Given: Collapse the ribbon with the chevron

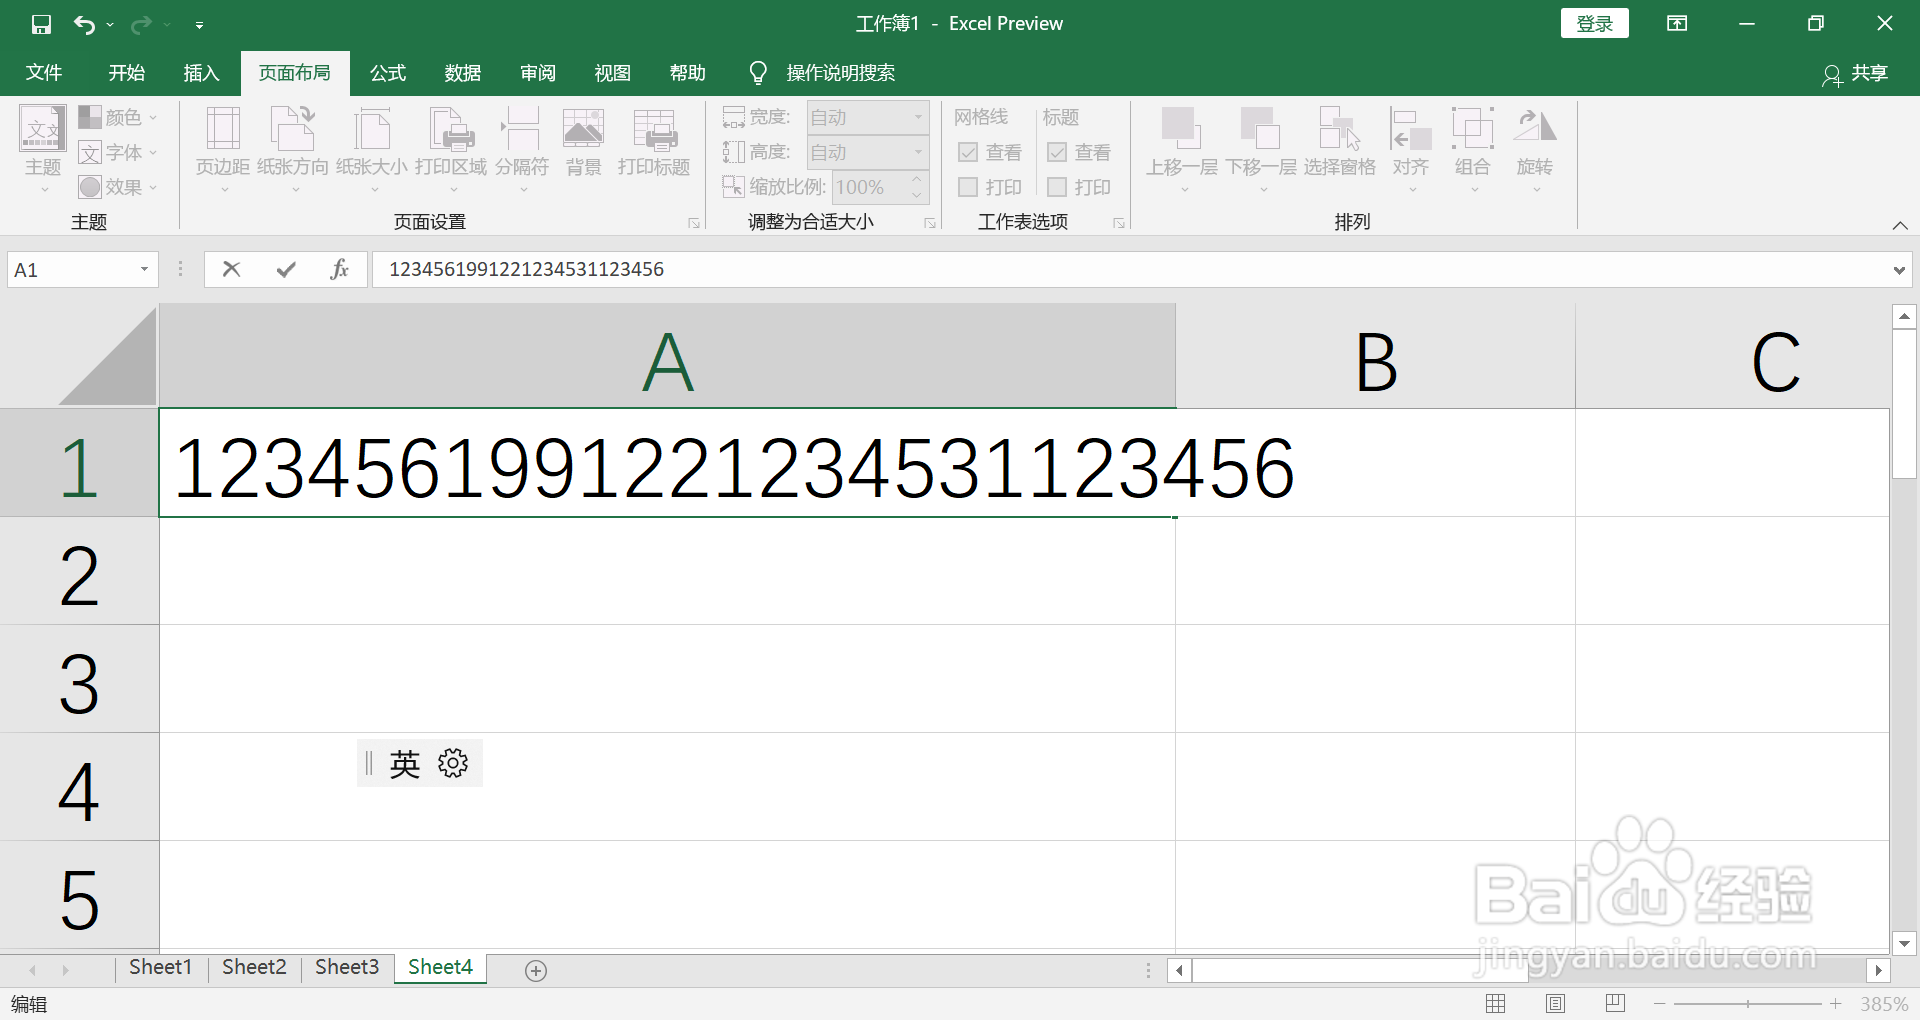Looking at the screenshot, I should tap(1900, 225).
